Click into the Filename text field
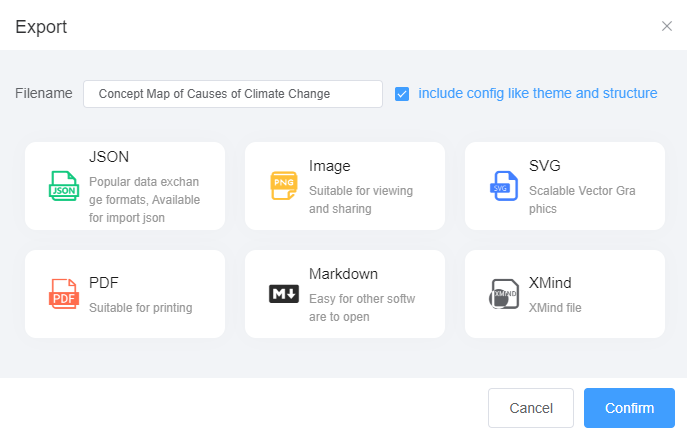 click(232, 94)
